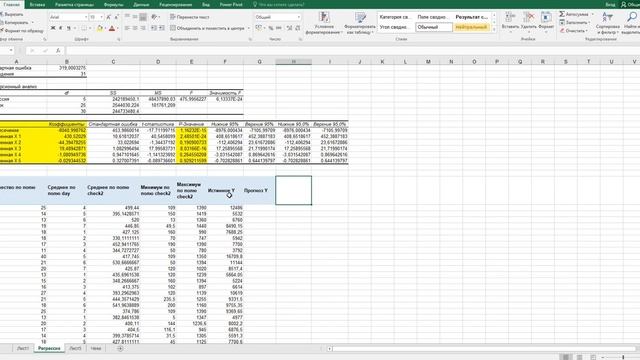Toggle bottom vertical alignment
This screenshot has width=640, height=360.
coord(143,17)
